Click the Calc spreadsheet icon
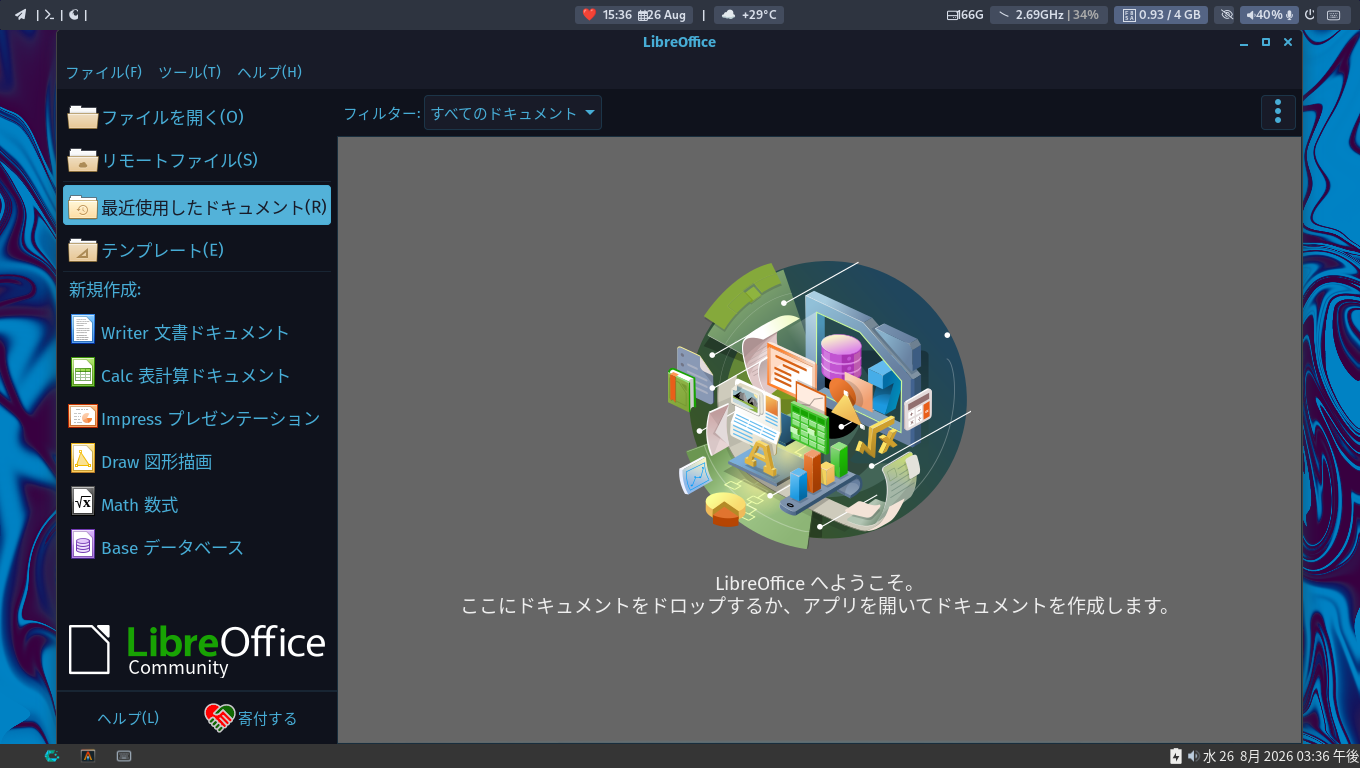Screen dimensions: 1360x768 pos(83,372)
